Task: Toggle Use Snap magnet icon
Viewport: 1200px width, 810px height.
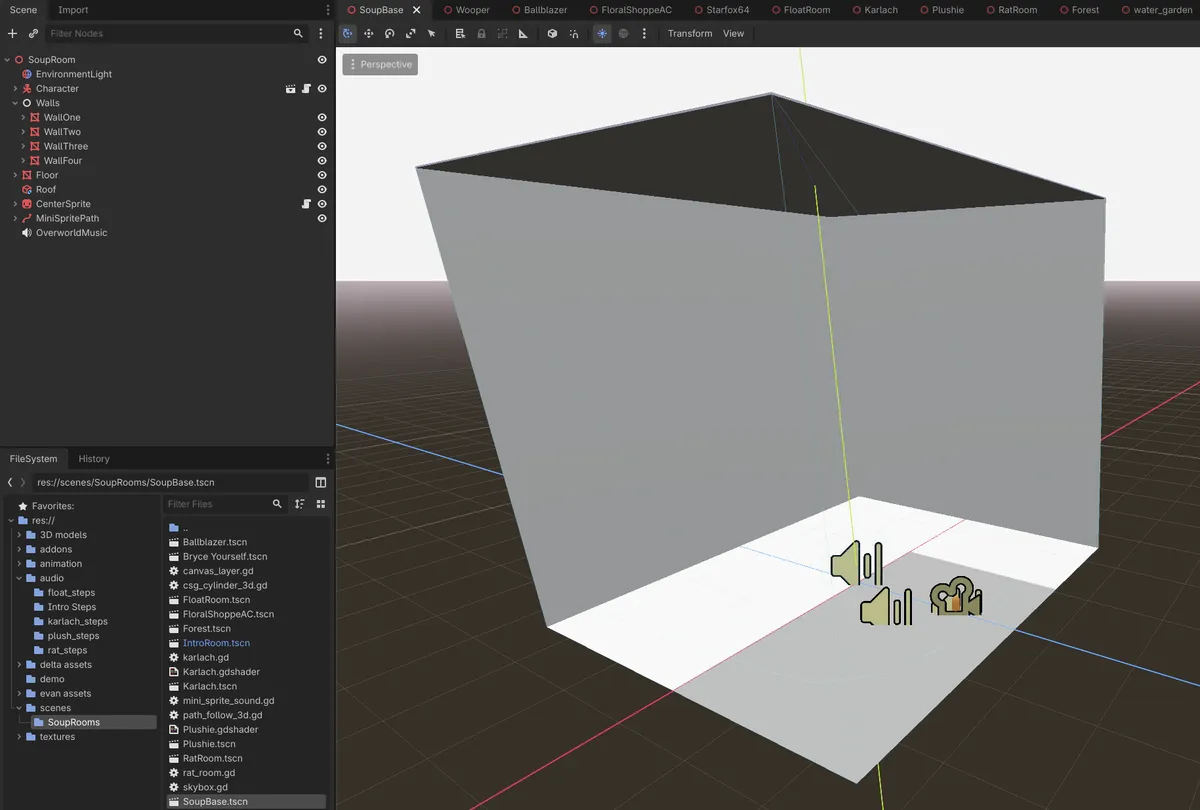Action: pyautogui.click(x=573, y=33)
